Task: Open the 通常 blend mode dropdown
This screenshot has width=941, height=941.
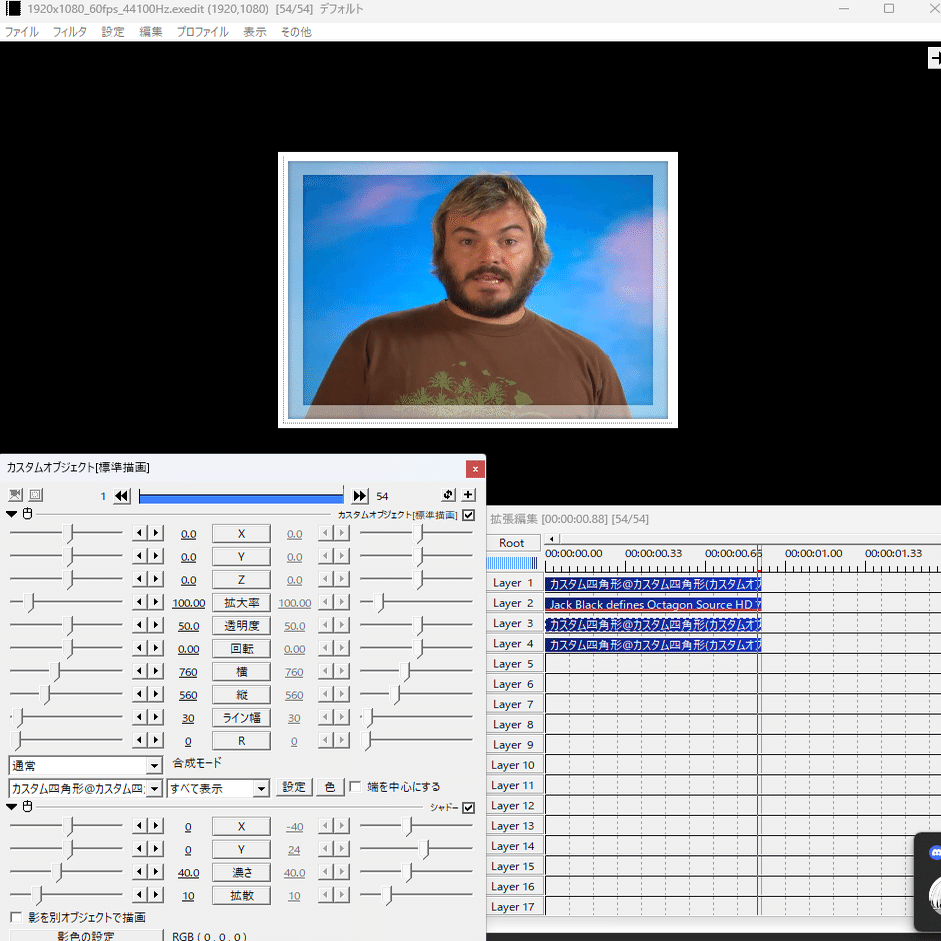Action: (x=154, y=765)
